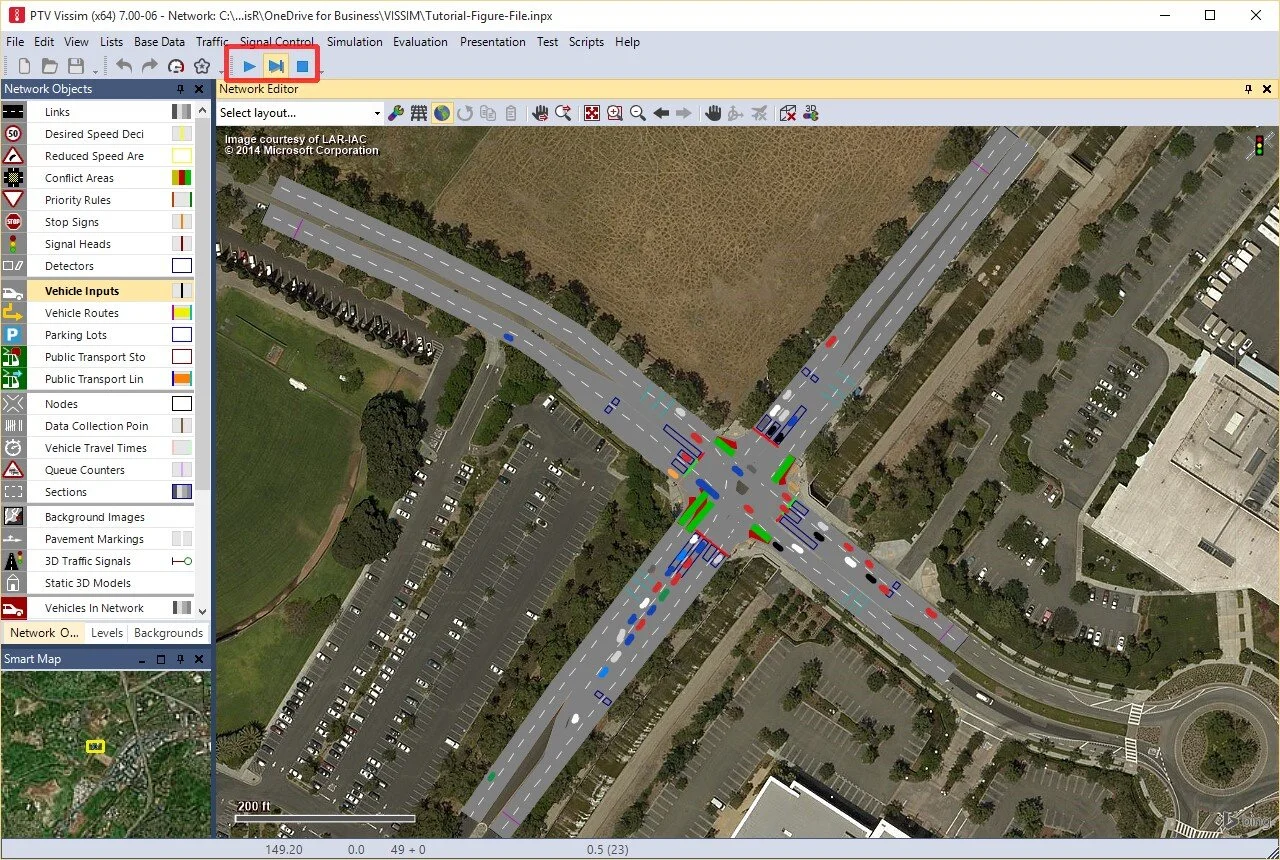Click the refresh arrow in Network Editor toolbar
Viewport: 1280px width, 860px height.
pyautogui.click(x=465, y=113)
